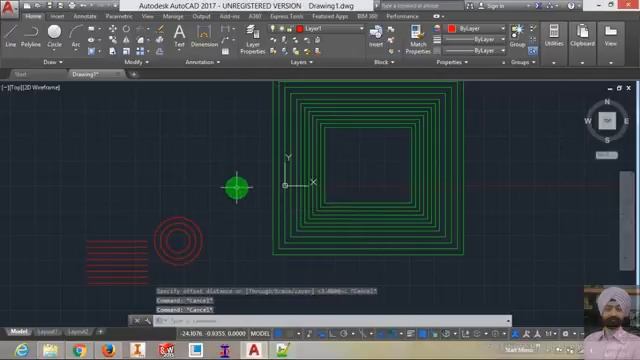This screenshot has height=360, width=640.
Task: Expand the Draw panel
Action: pos(53,62)
